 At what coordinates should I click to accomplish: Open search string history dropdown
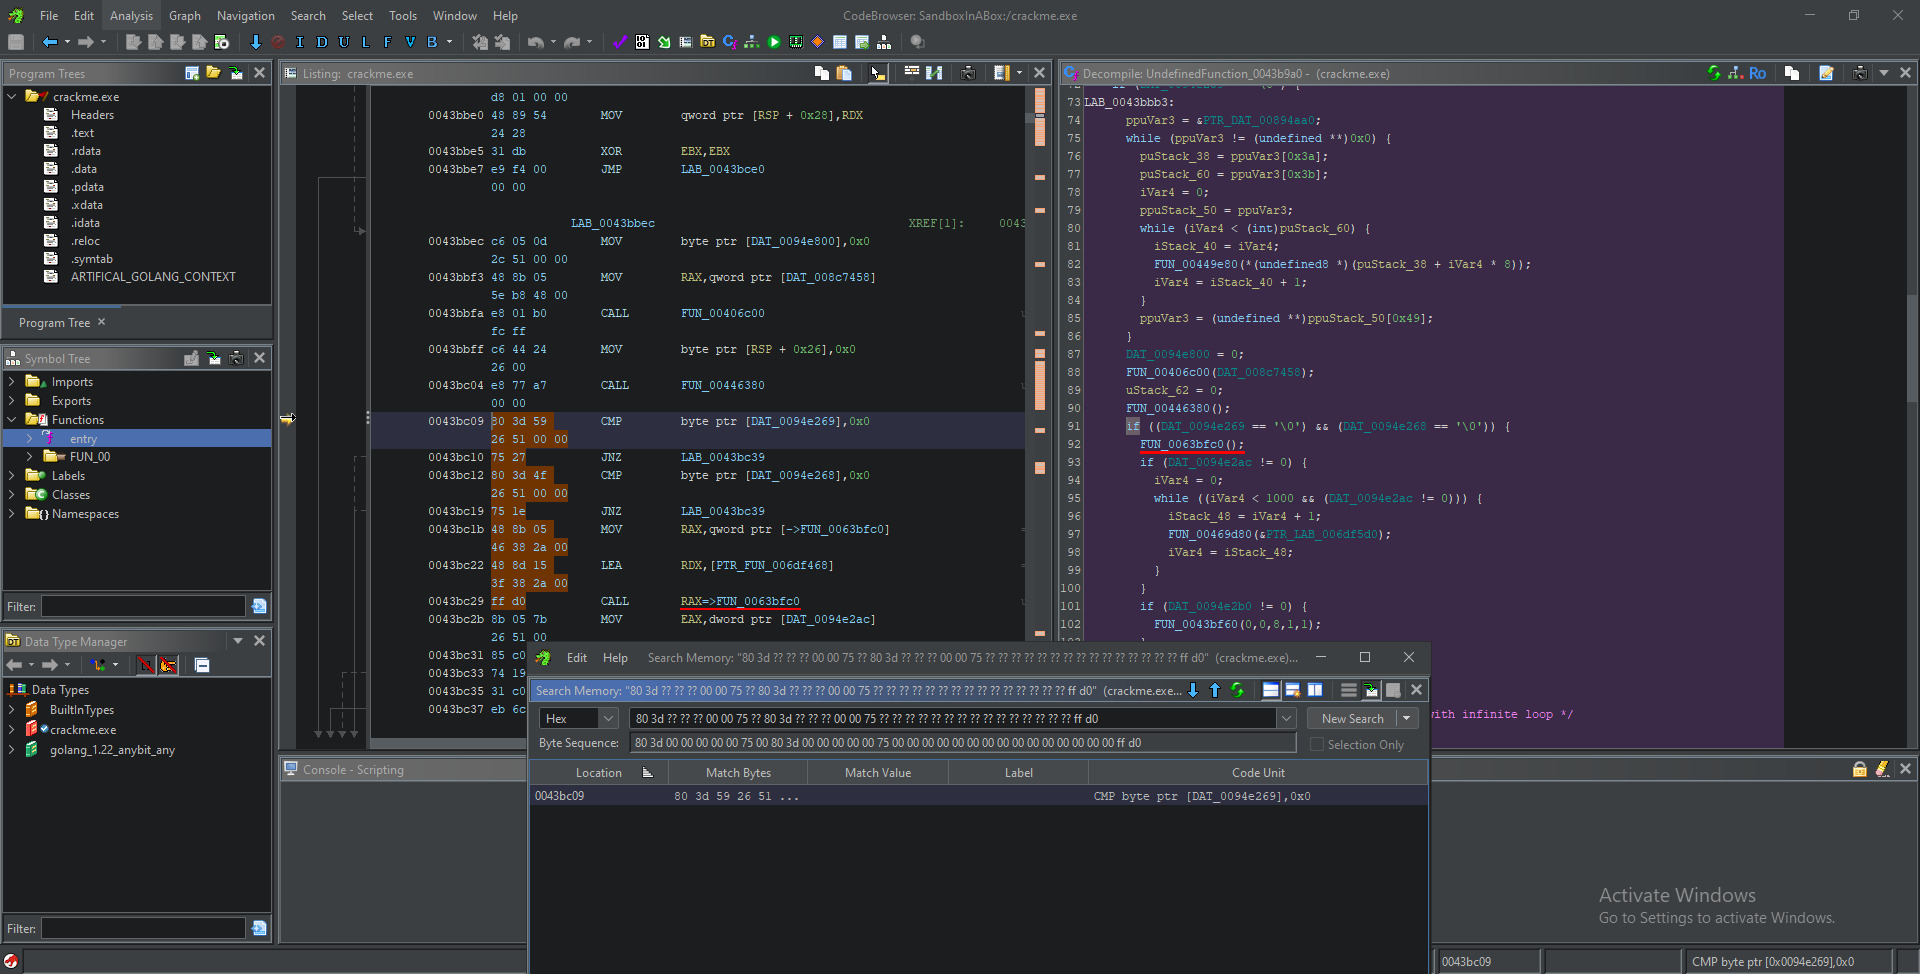tap(1287, 718)
